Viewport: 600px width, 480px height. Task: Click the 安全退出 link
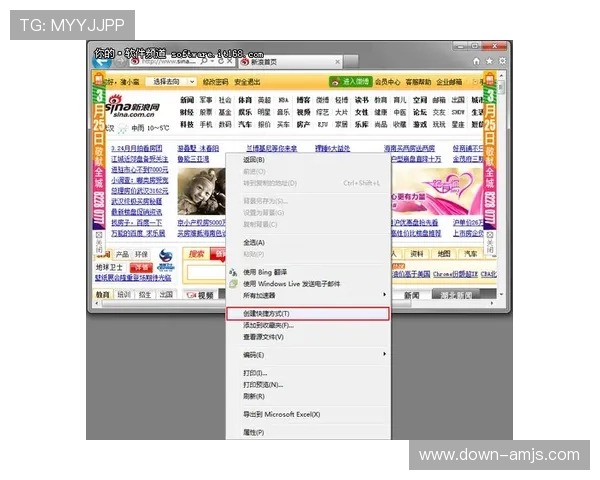tap(247, 82)
